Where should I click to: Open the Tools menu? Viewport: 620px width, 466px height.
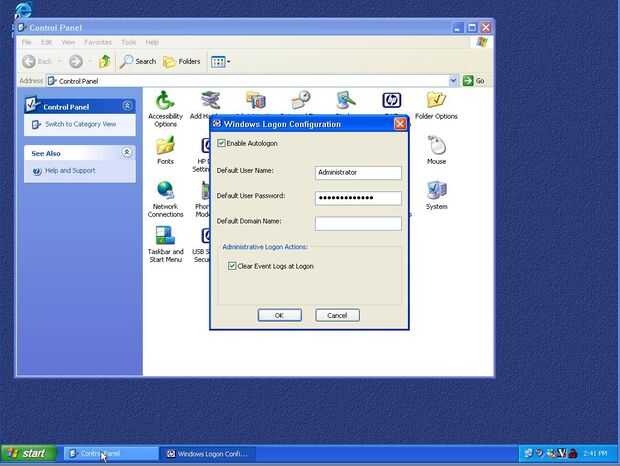pyautogui.click(x=129, y=42)
